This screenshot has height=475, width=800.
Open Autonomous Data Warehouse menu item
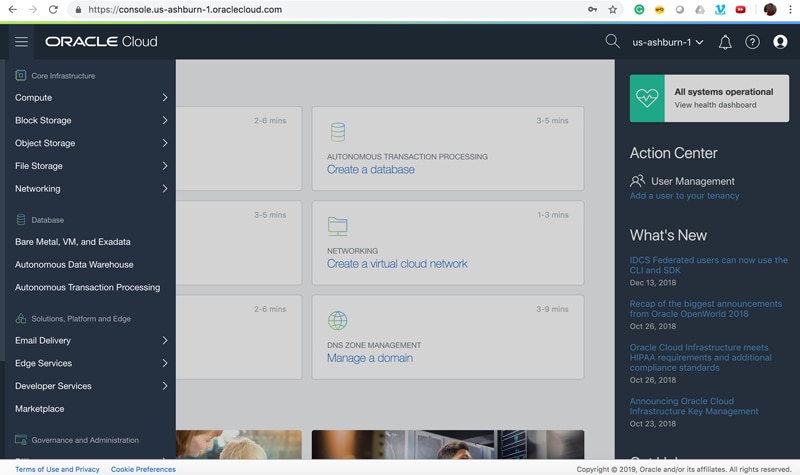click(74, 264)
